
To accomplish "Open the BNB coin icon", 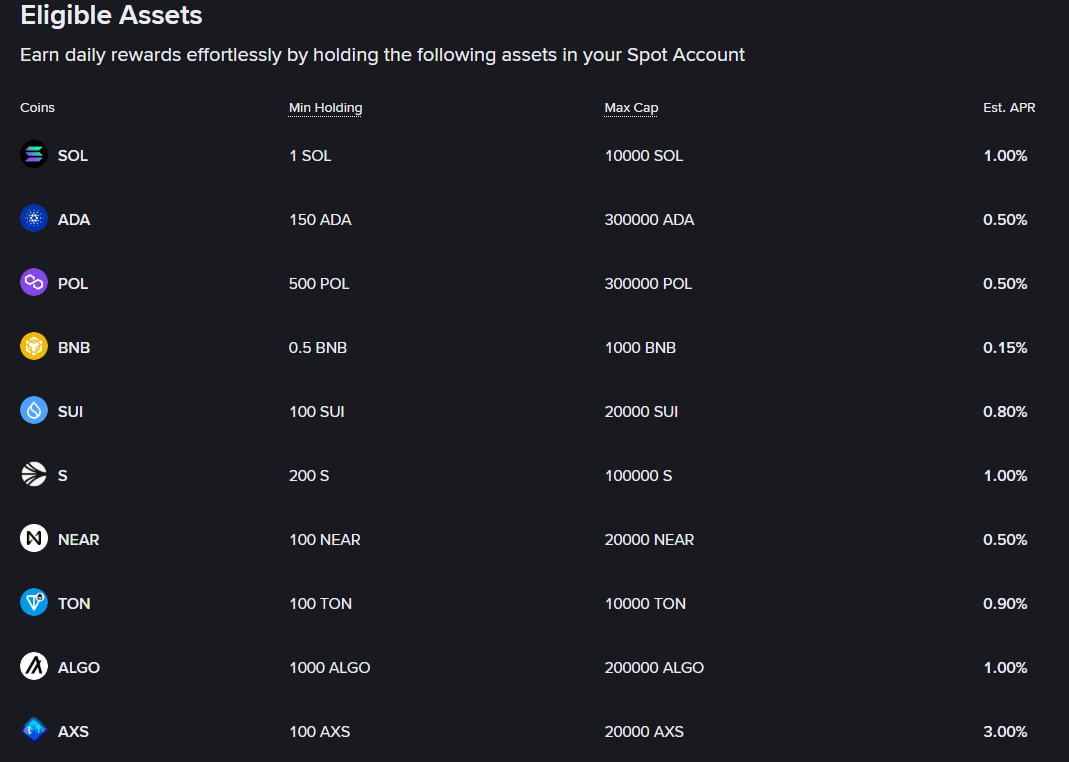I will (33, 347).
